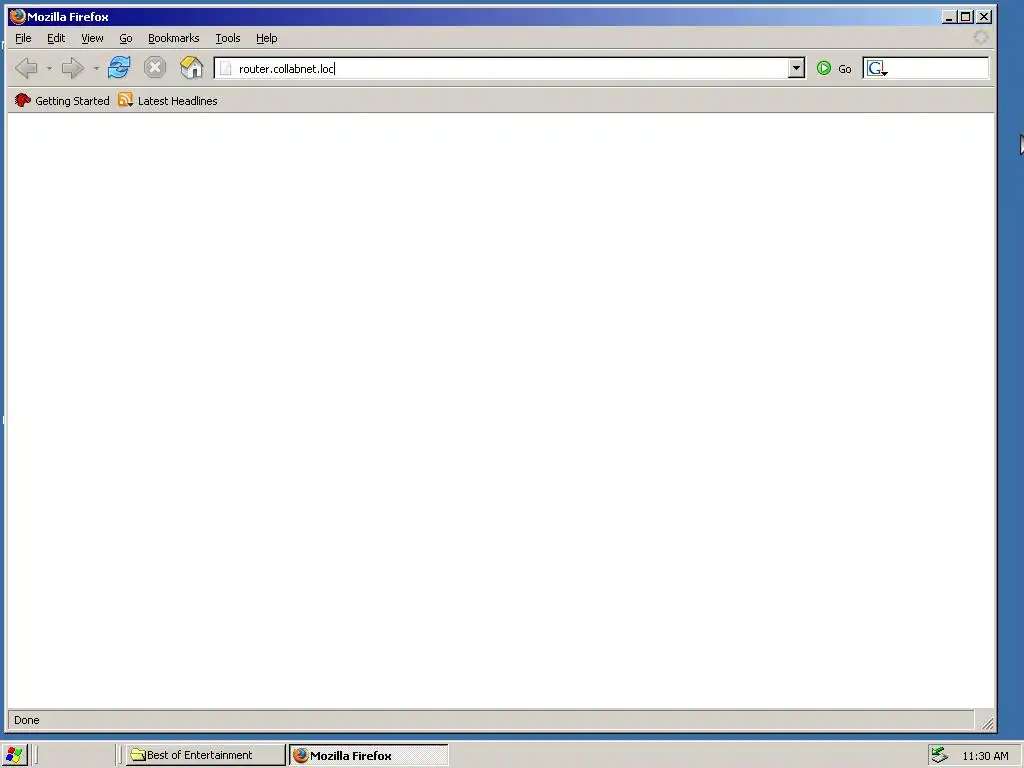Image resolution: width=1024 pixels, height=768 pixels.
Task: Go to the Home page
Action: 191,67
